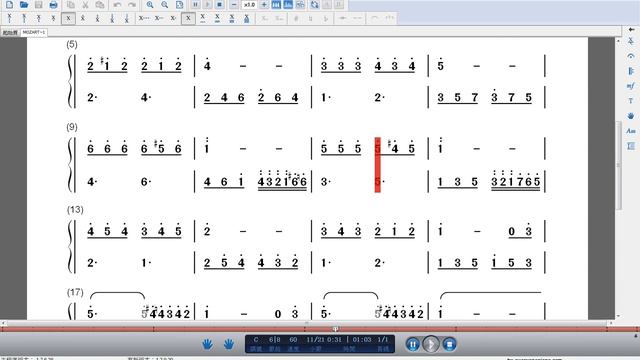This screenshot has width=640, height=360.
Task: Click the red playback progress bar
Action: tap(320, 329)
